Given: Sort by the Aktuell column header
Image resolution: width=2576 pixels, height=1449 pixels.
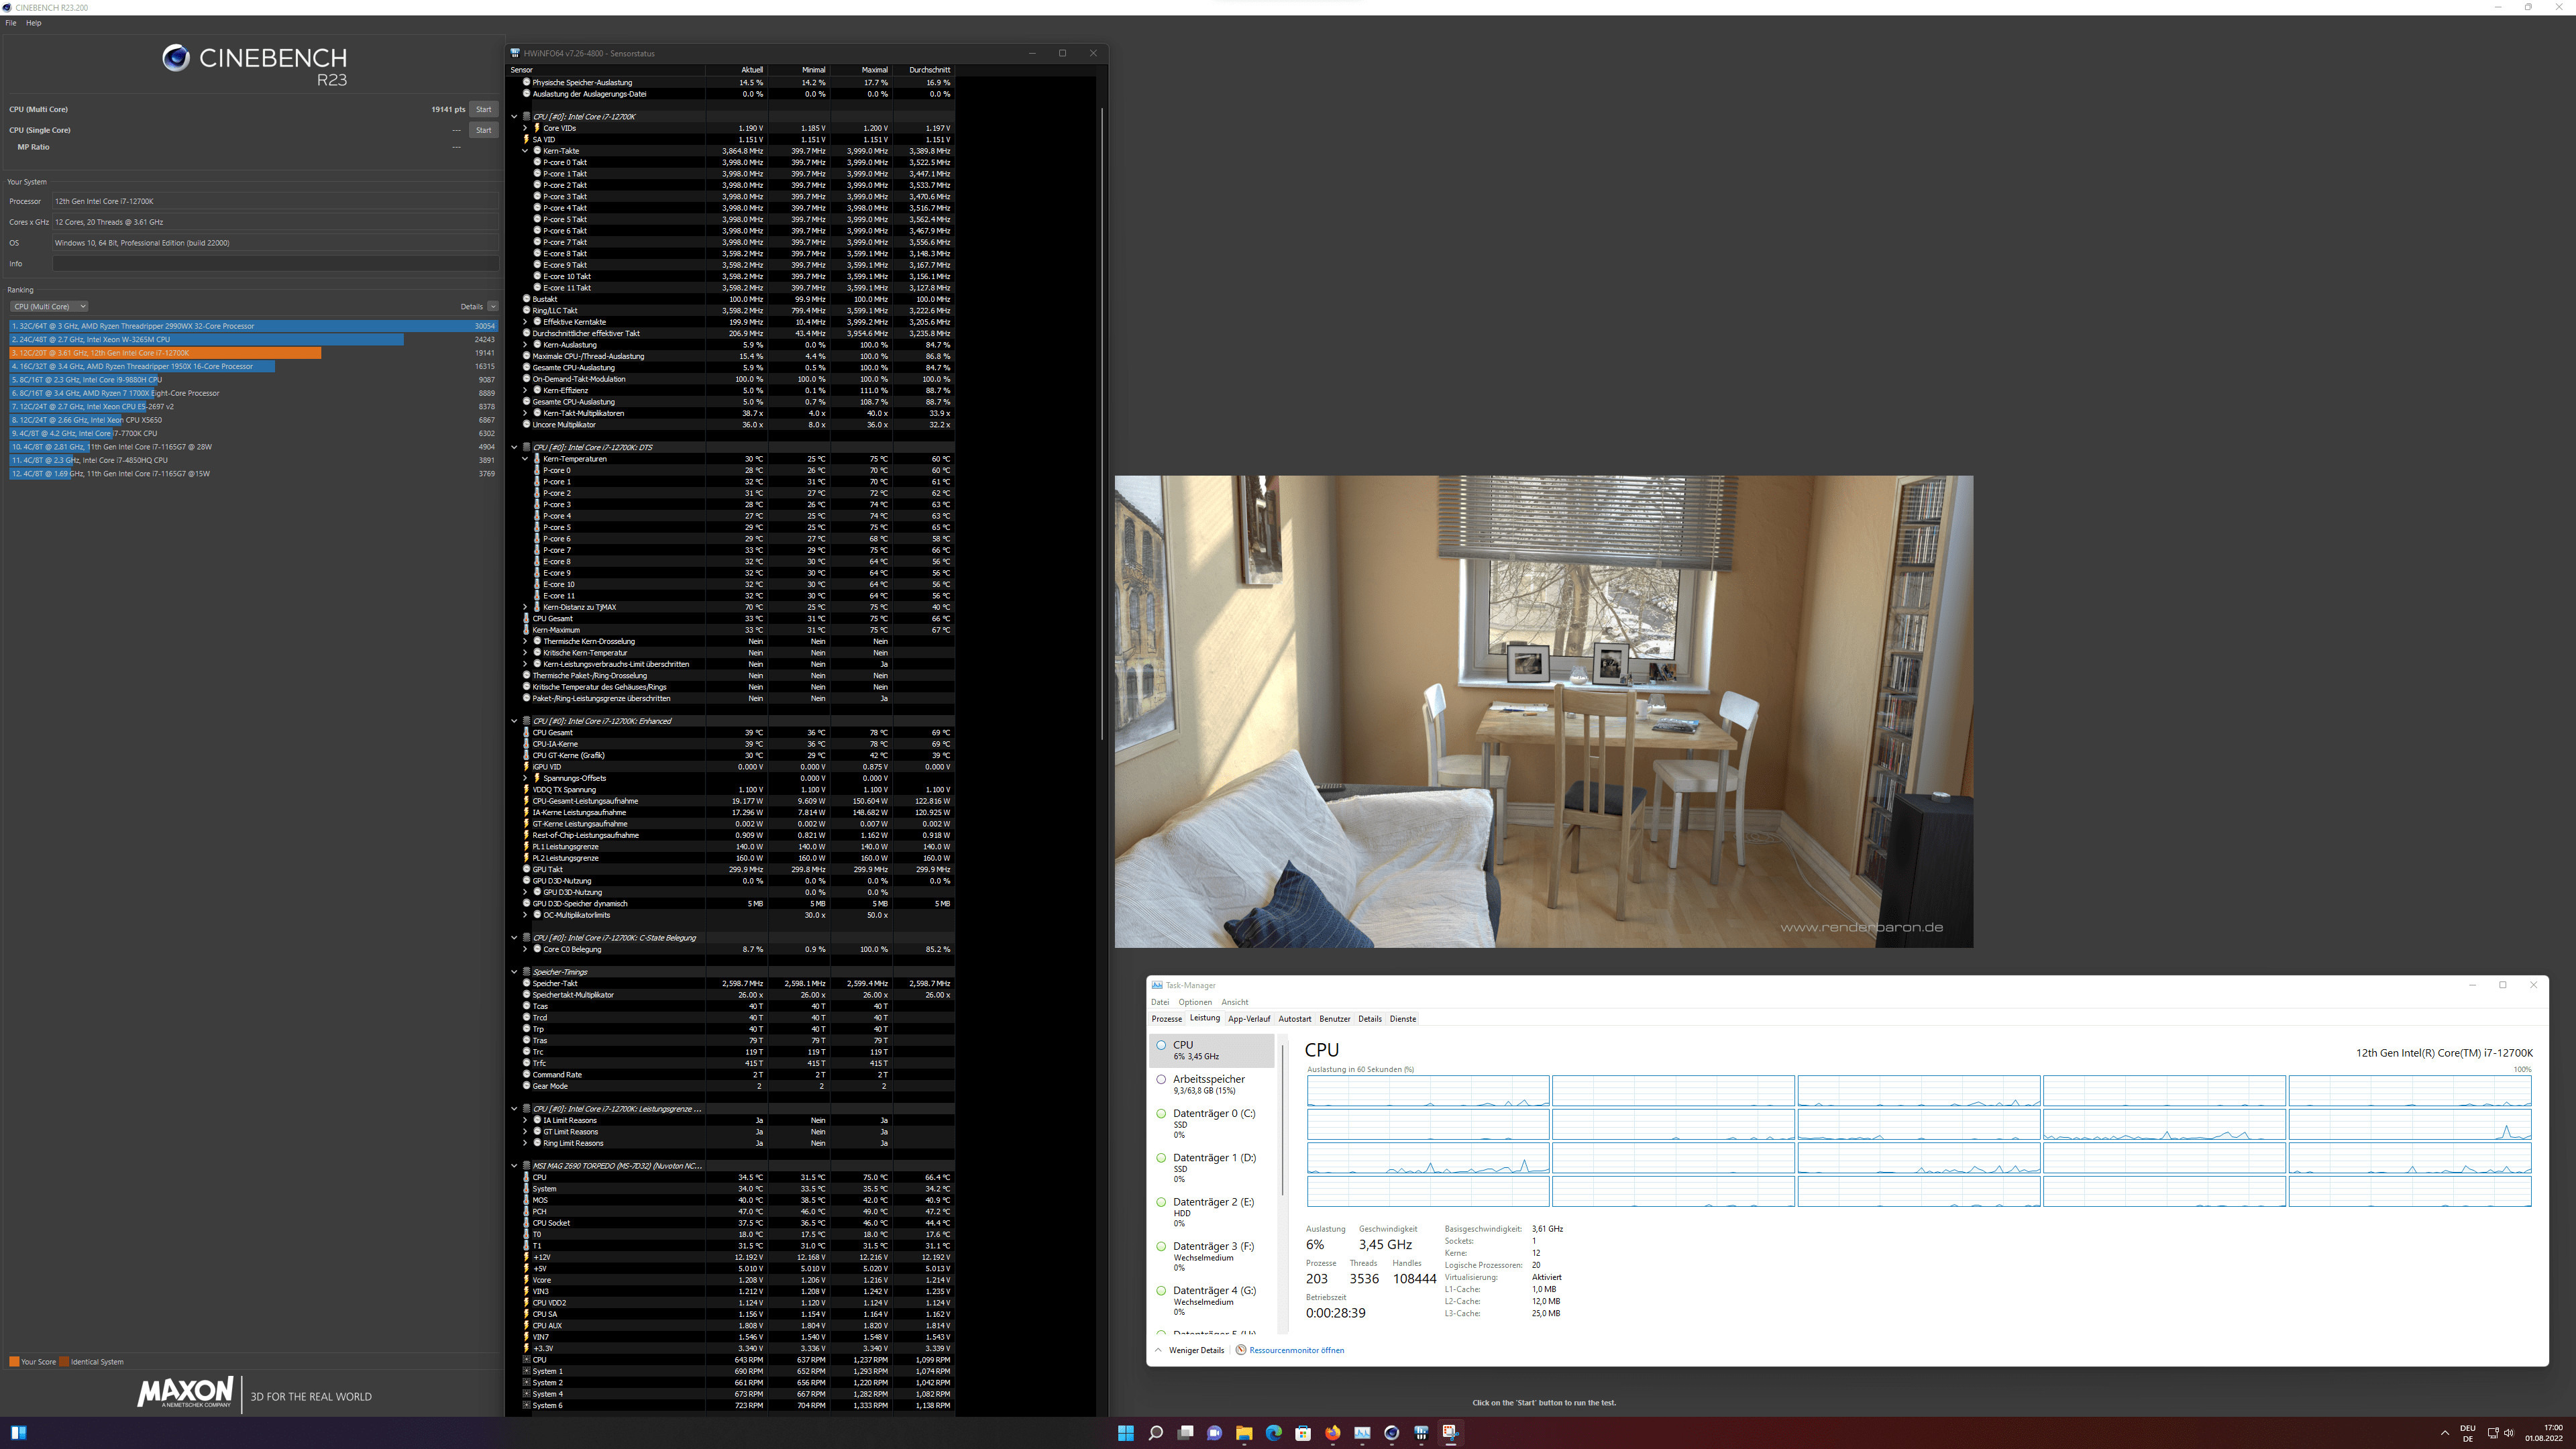Looking at the screenshot, I should pos(737,70).
